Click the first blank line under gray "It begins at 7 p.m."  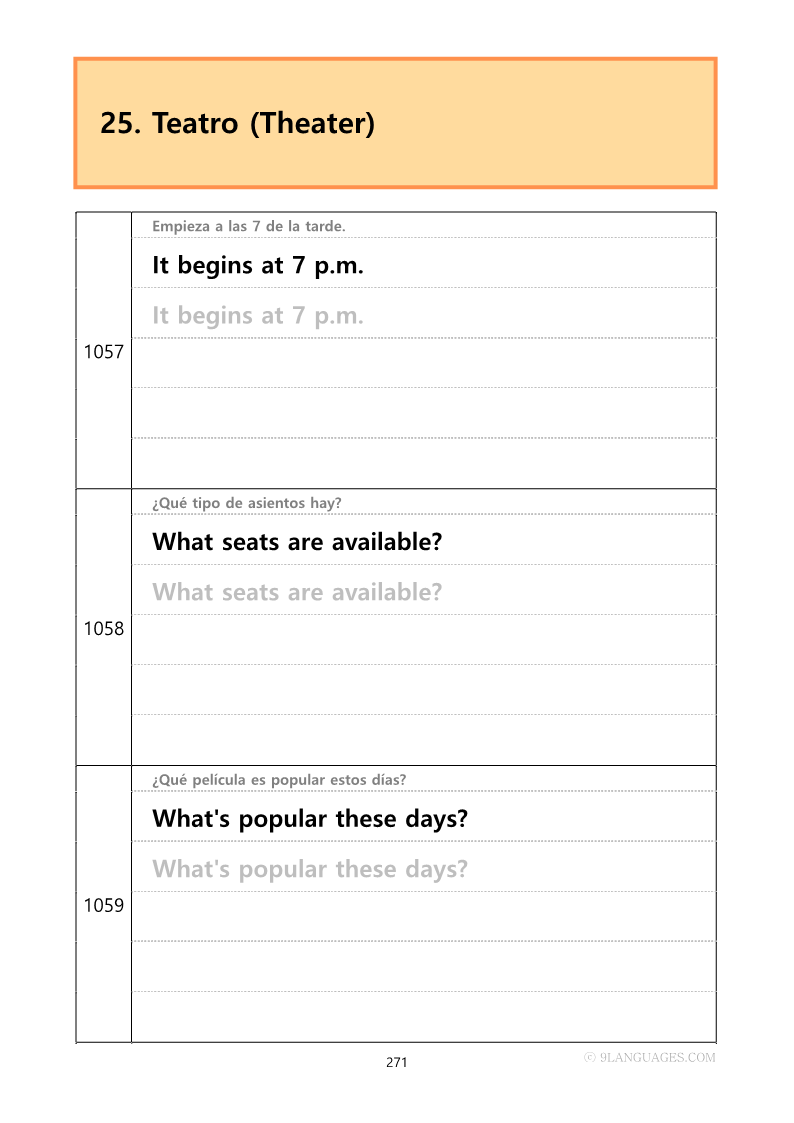pyautogui.click(x=423, y=363)
